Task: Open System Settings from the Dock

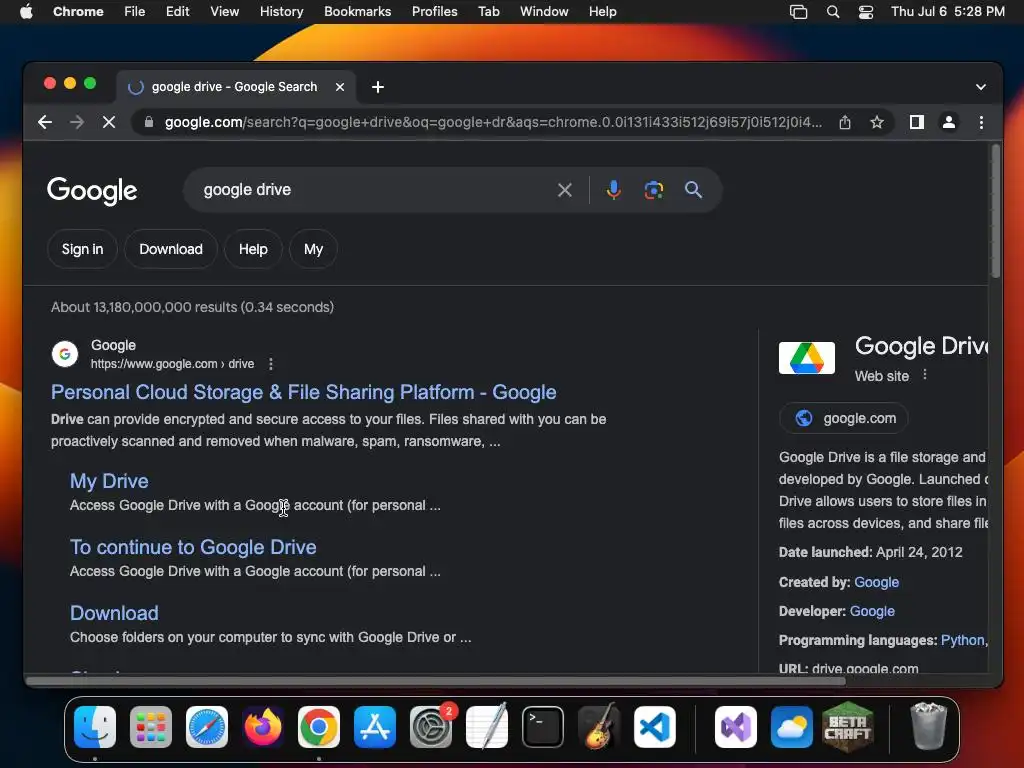Action: pos(431,727)
